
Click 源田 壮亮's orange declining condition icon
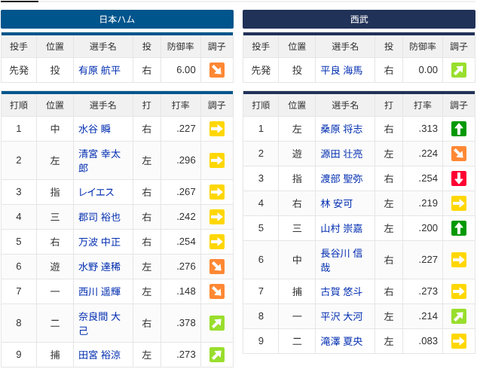[x=459, y=154]
